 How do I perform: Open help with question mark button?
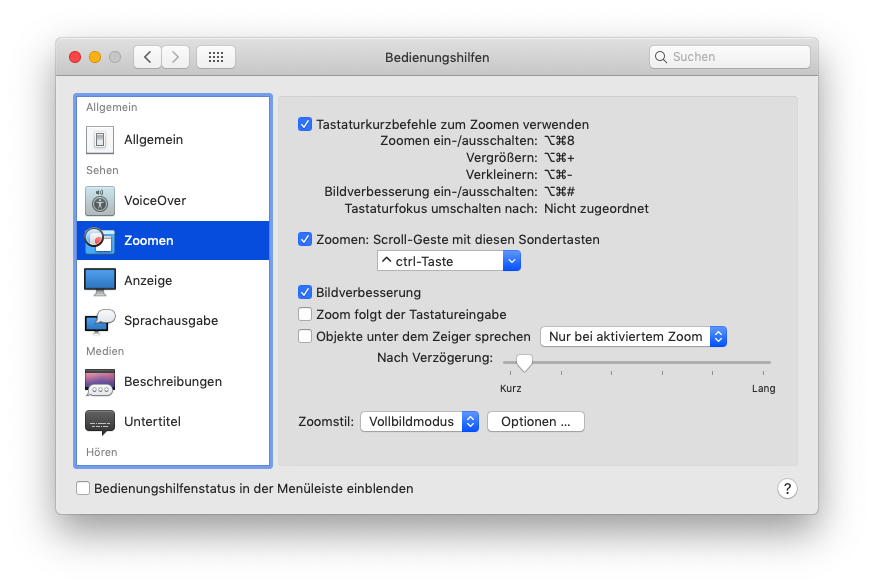(x=787, y=488)
